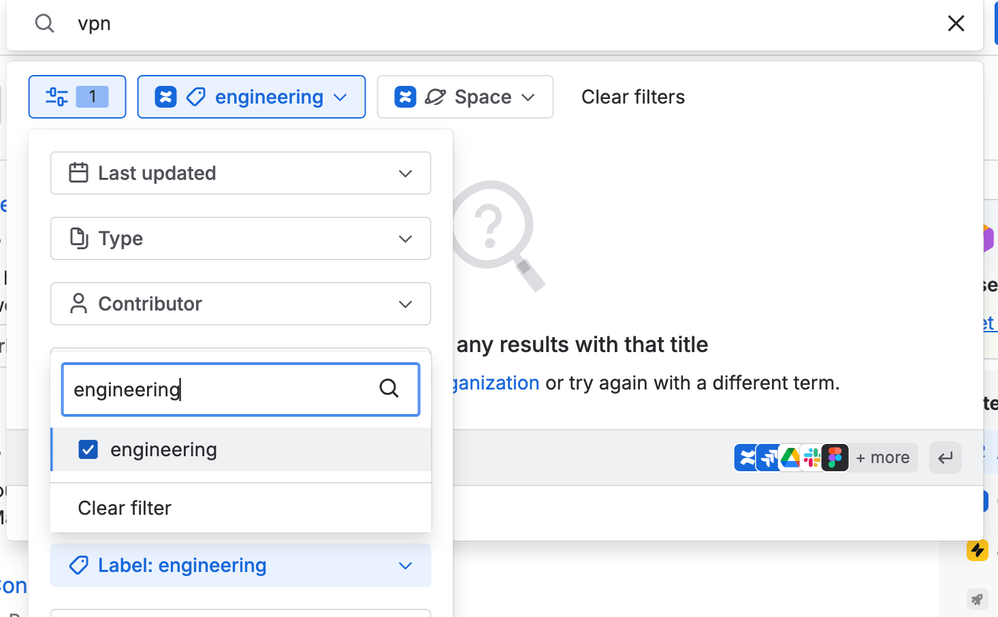Expand the Contributor filter dropdown
Viewport: 998px width, 617px height.
pyautogui.click(x=240, y=304)
